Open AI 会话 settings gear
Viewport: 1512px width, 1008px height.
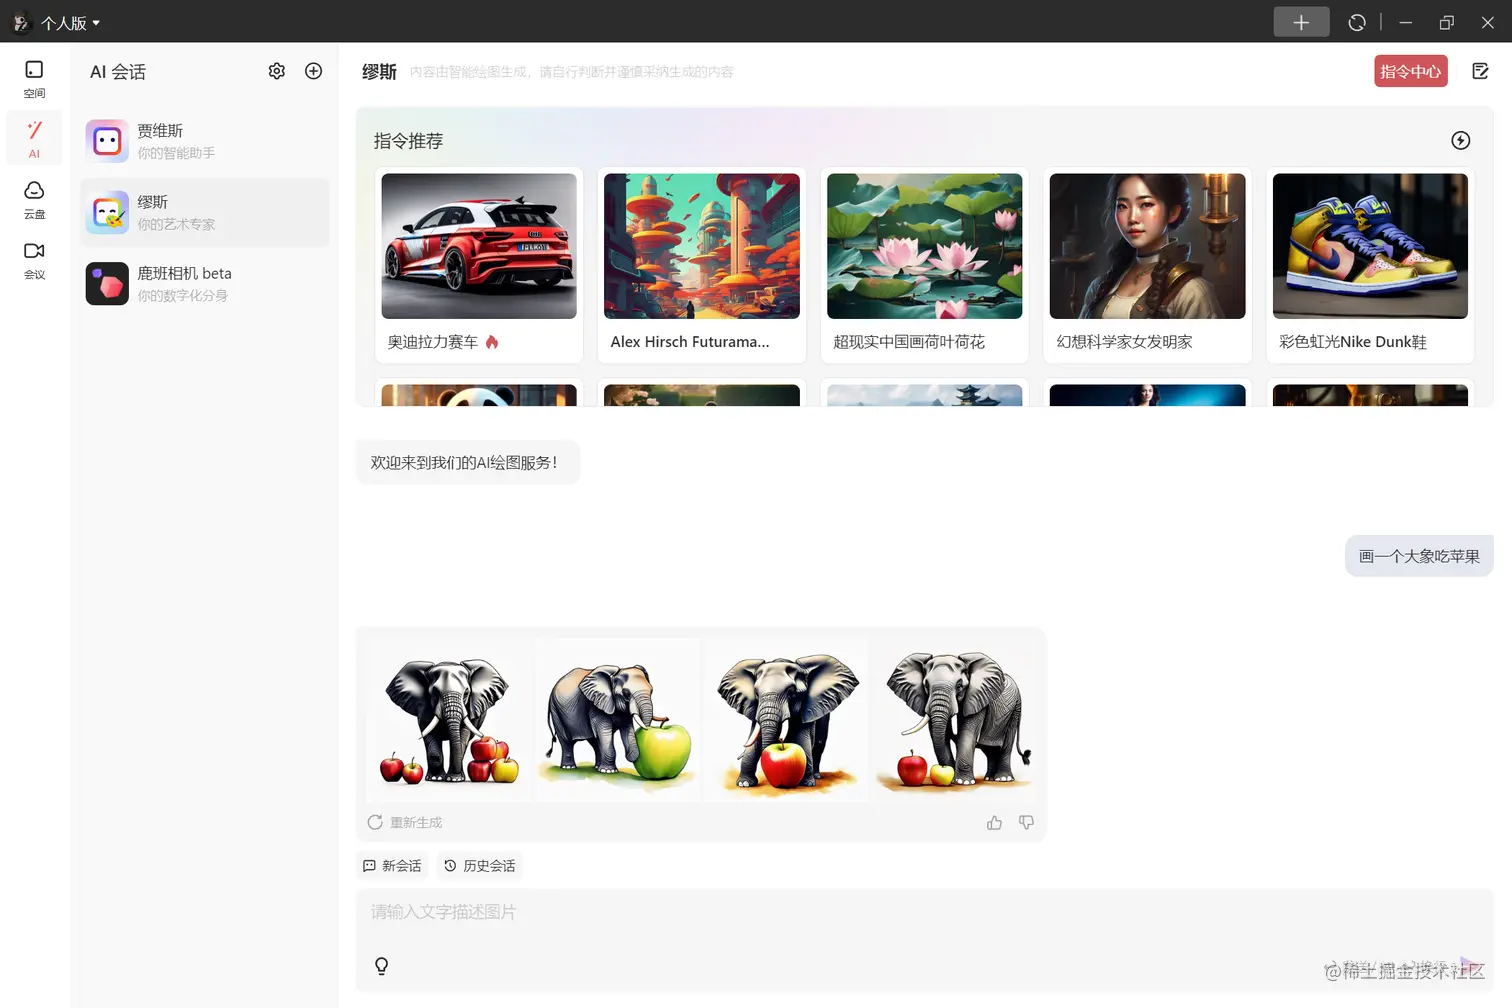pyautogui.click(x=277, y=71)
